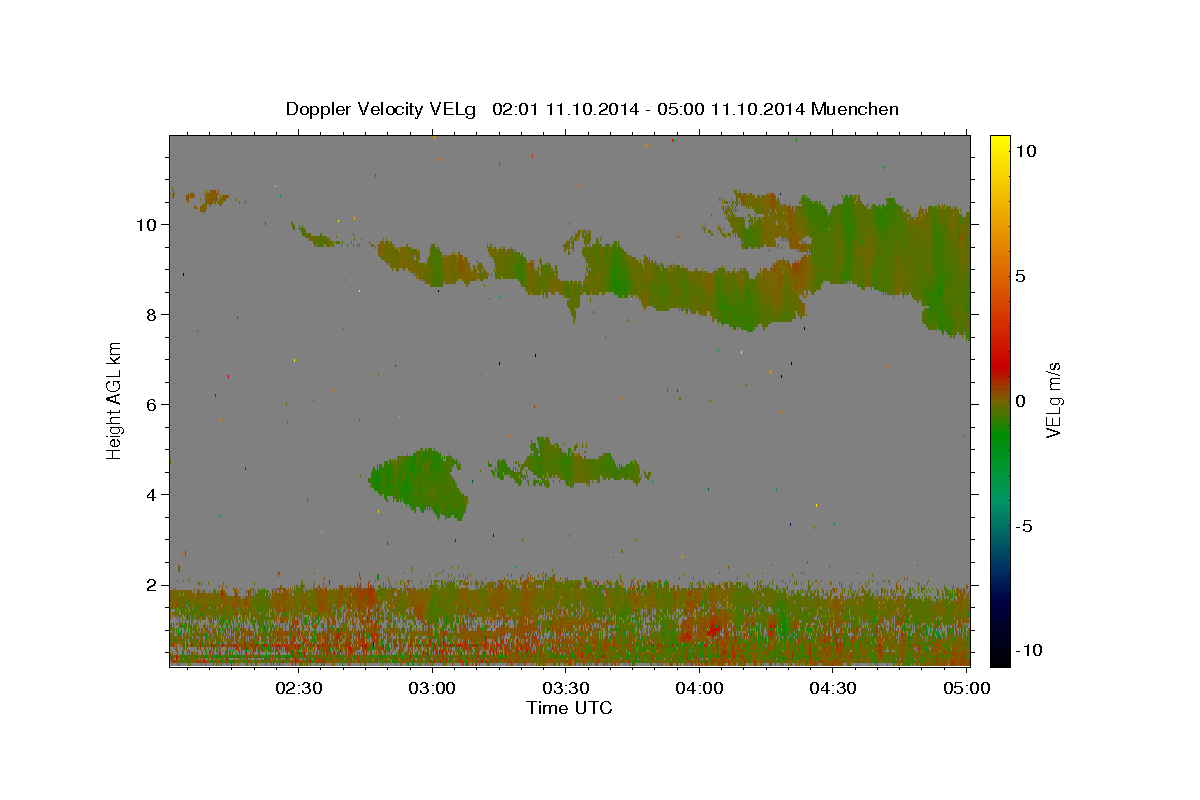Select the 03:30 time tick label
1200x800 pixels.
click(565, 688)
